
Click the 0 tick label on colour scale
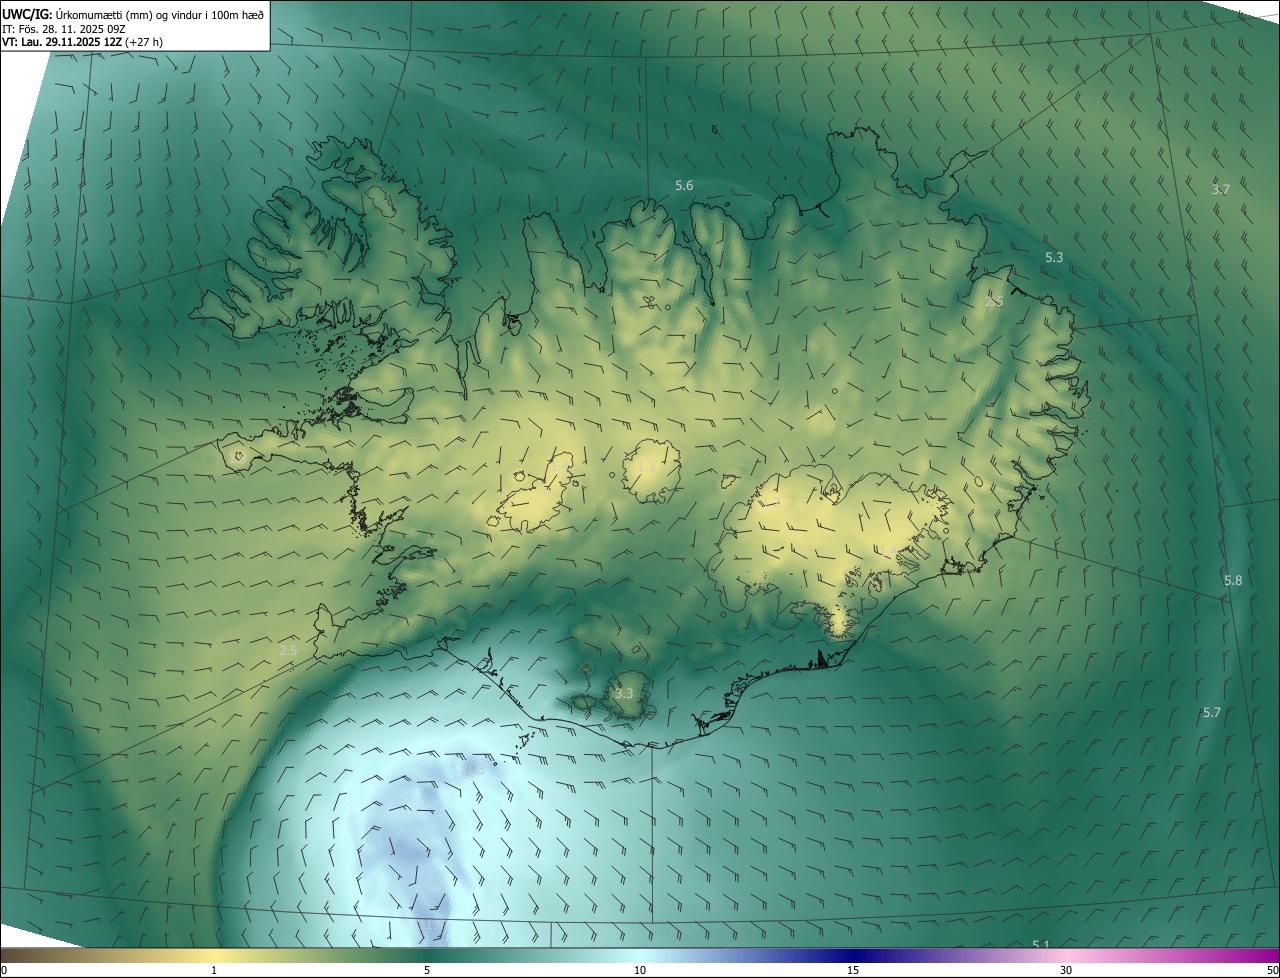(x=4, y=970)
